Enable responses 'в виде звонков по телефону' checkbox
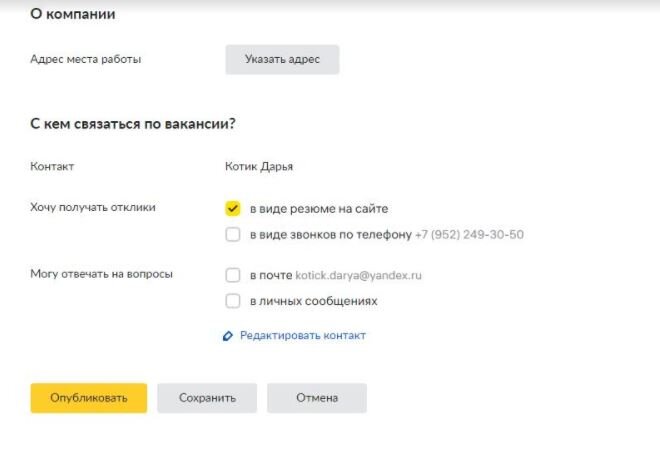Screen dimensions: 660x450 pyautogui.click(x=233, y=234)
